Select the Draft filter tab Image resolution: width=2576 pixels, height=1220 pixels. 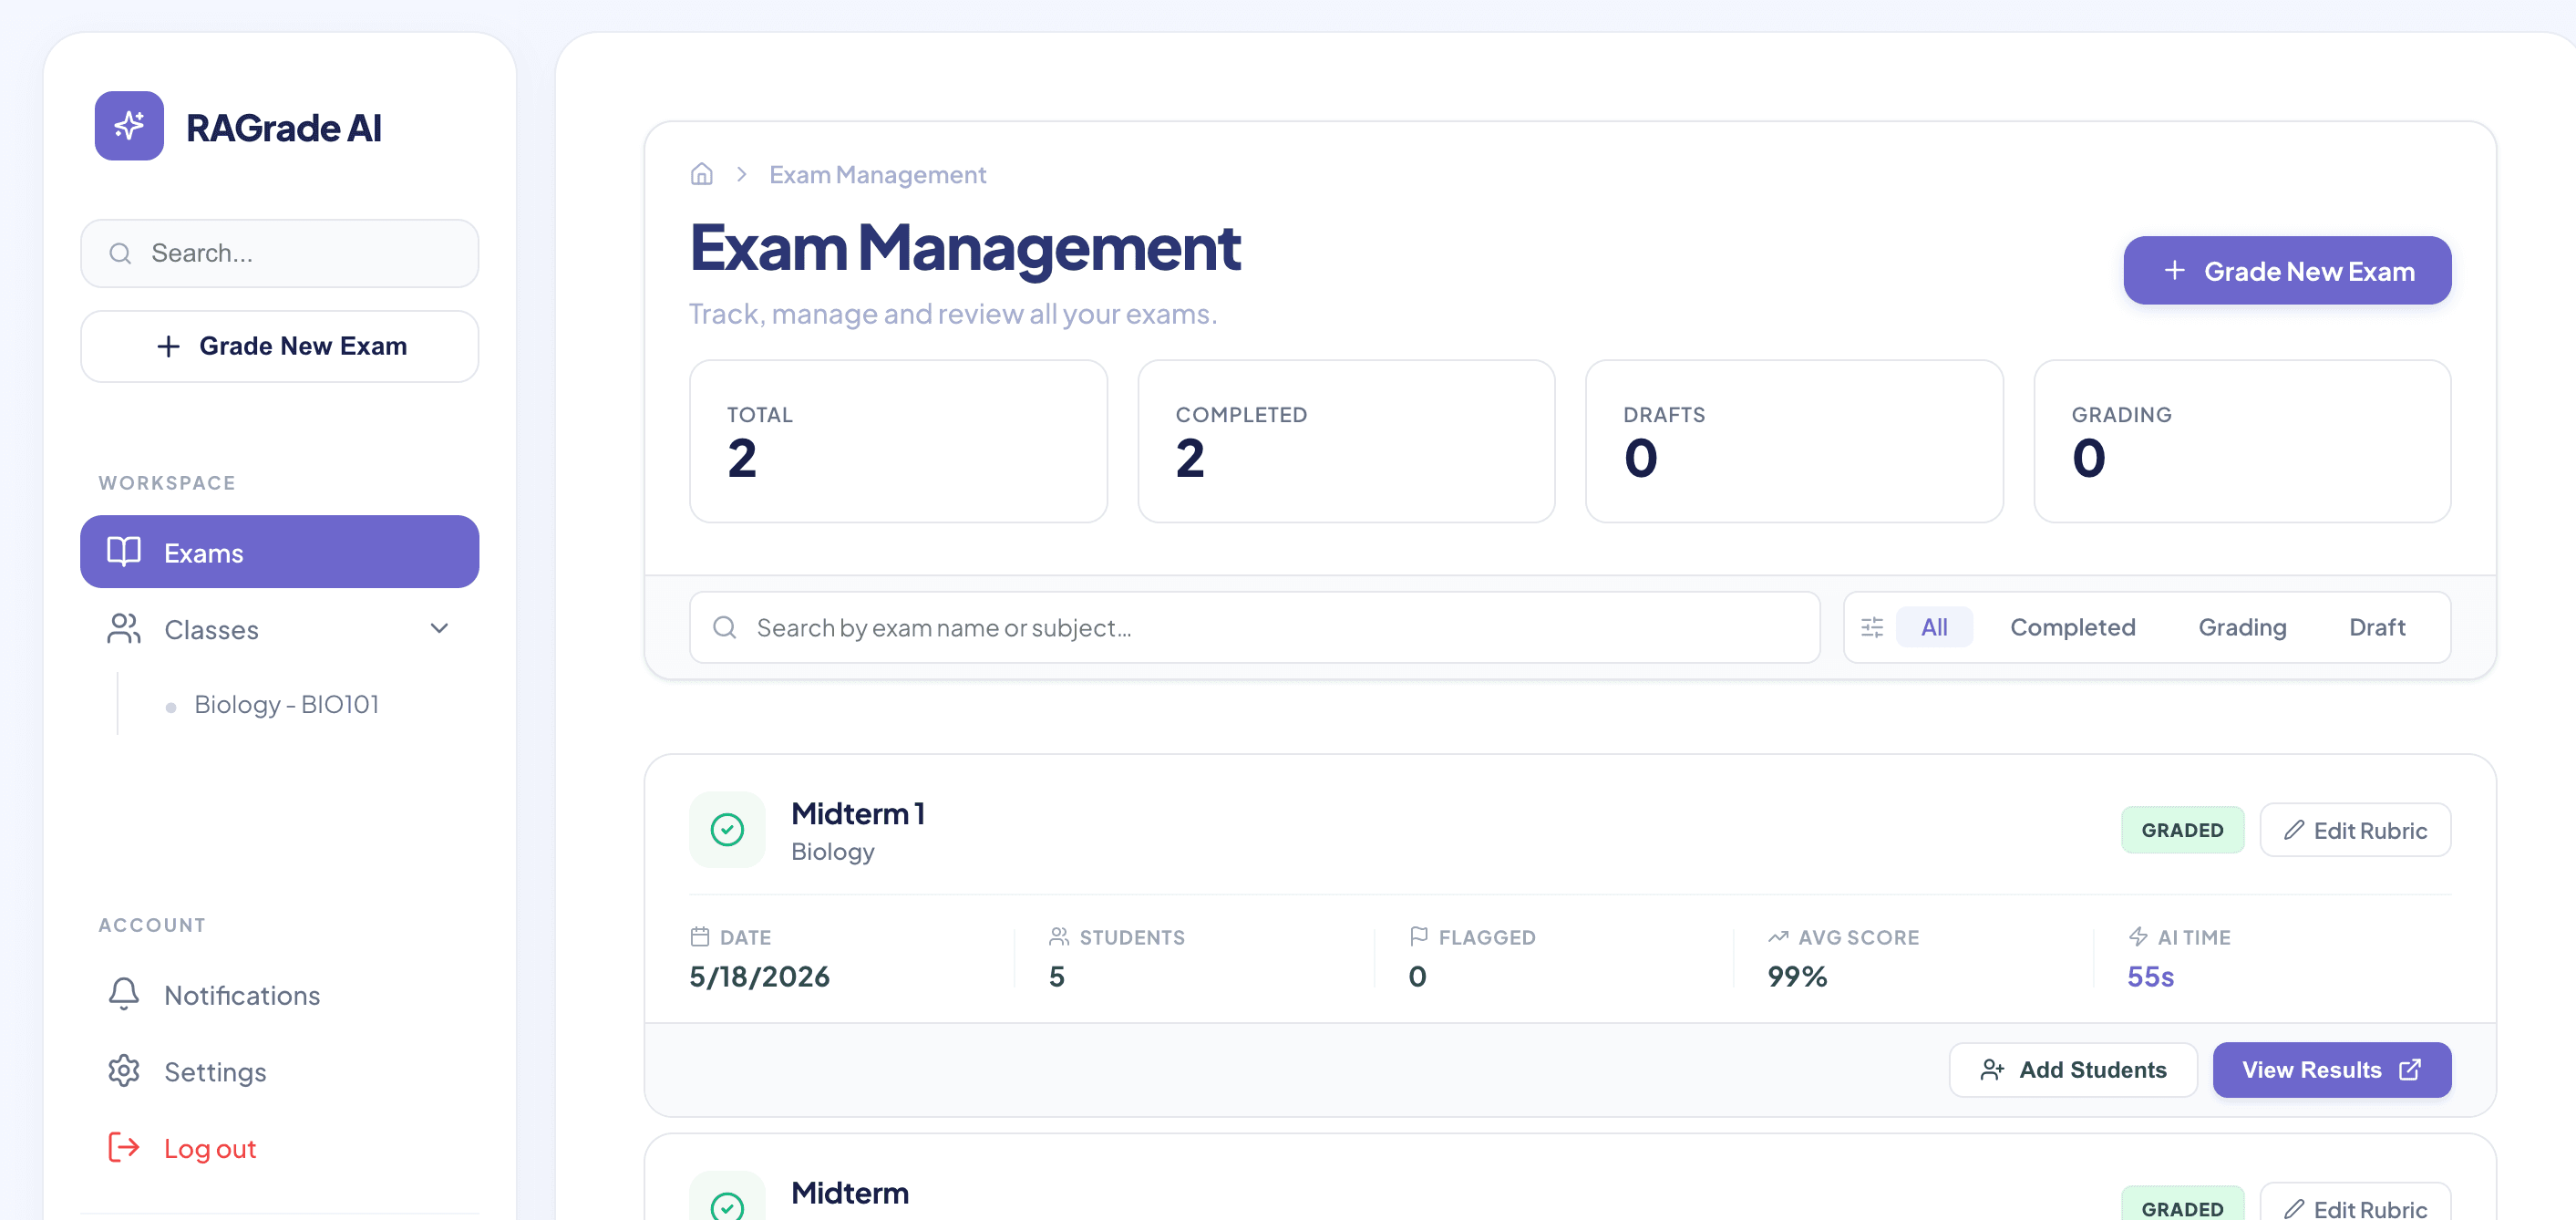(2377, 627)
